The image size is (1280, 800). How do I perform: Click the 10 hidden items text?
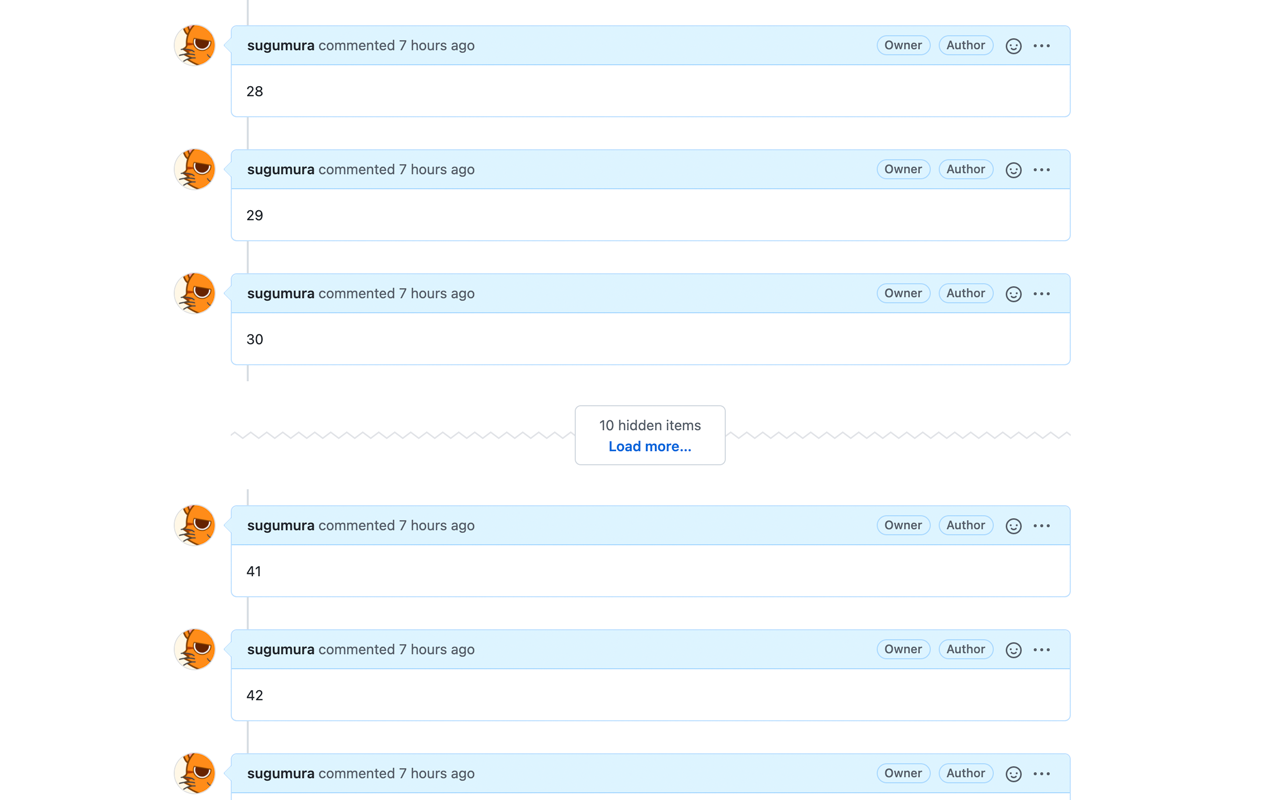coord(649,425)
